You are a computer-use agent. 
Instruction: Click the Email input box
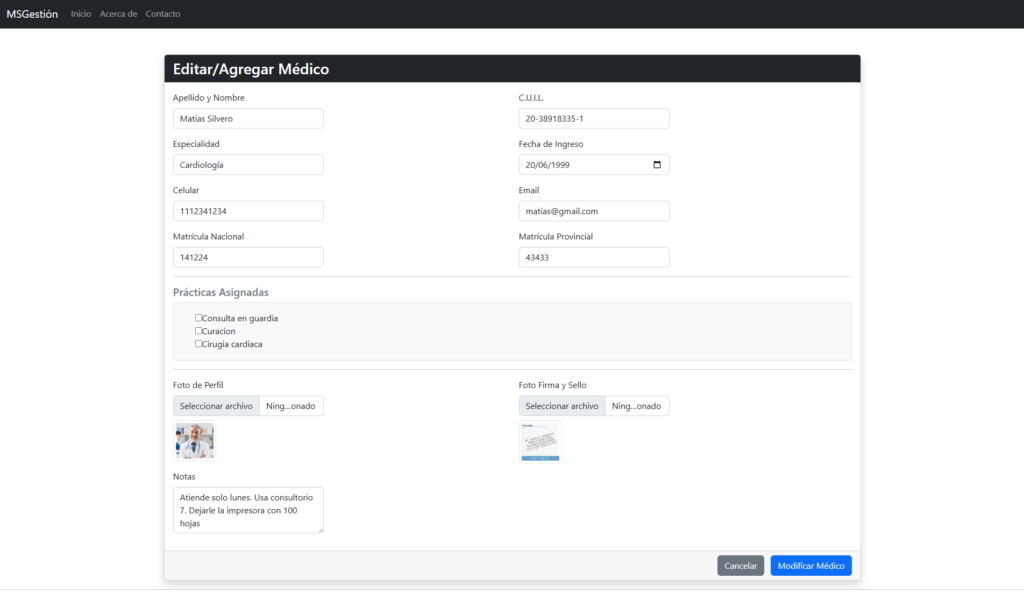pyautogui.click(x=593, y=211)
